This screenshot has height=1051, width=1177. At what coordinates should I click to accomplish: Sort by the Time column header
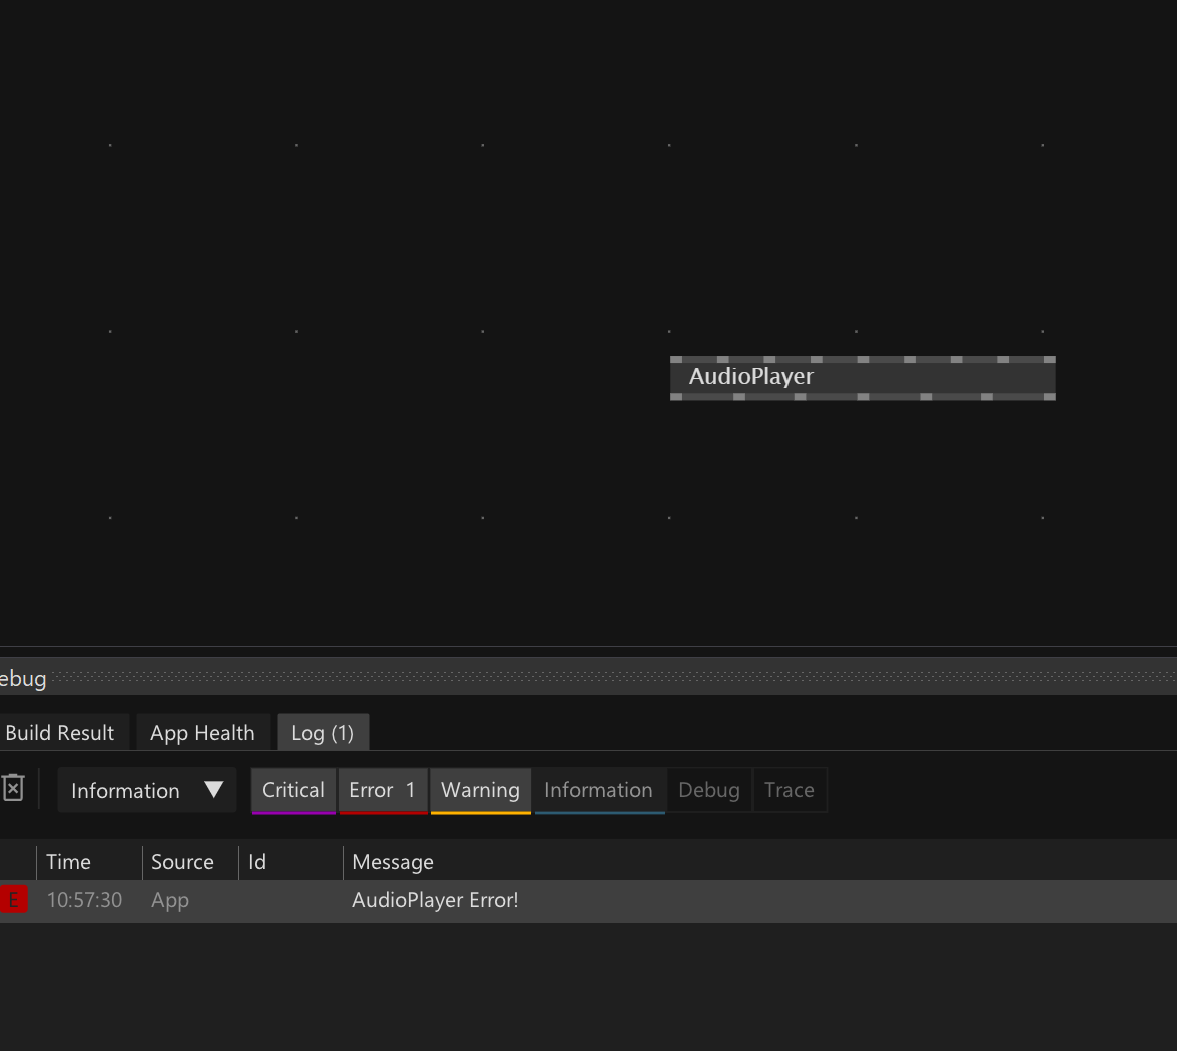[68, 862]
